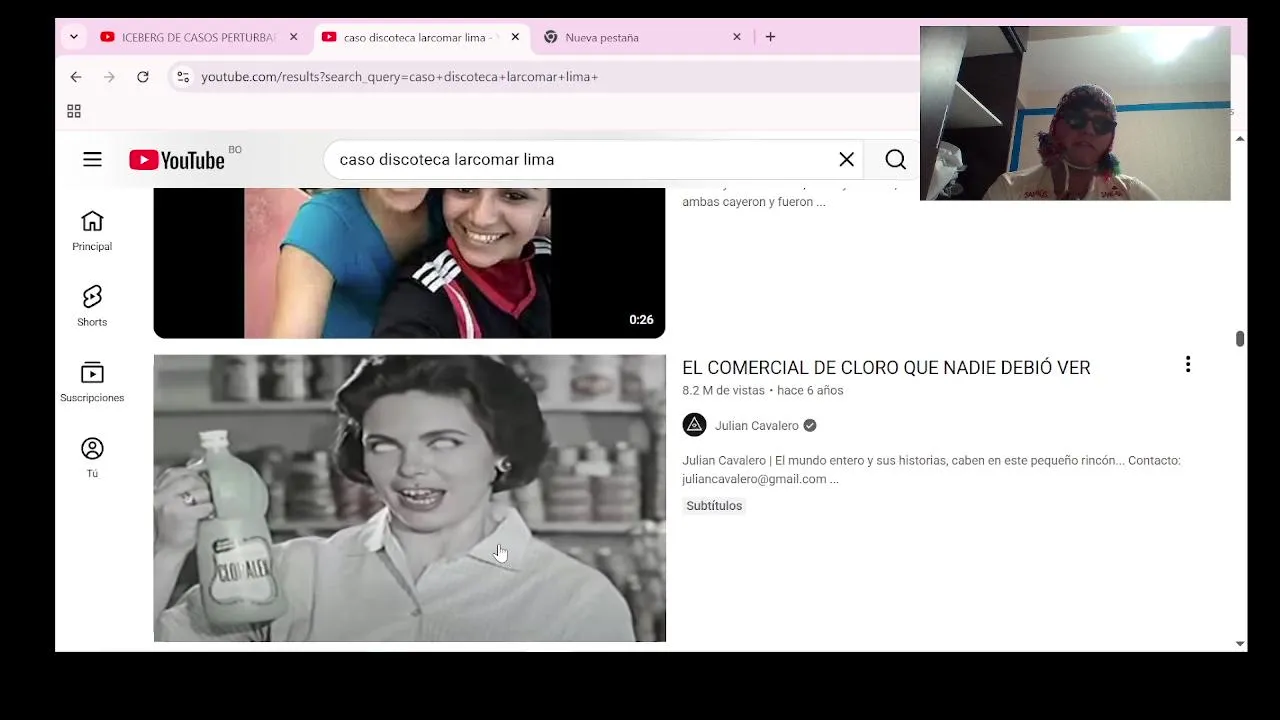The height and width of the screenshot is (720, 1280).
Task: Click the page scrollbar thumb
Action: [x=1240, y=339]
